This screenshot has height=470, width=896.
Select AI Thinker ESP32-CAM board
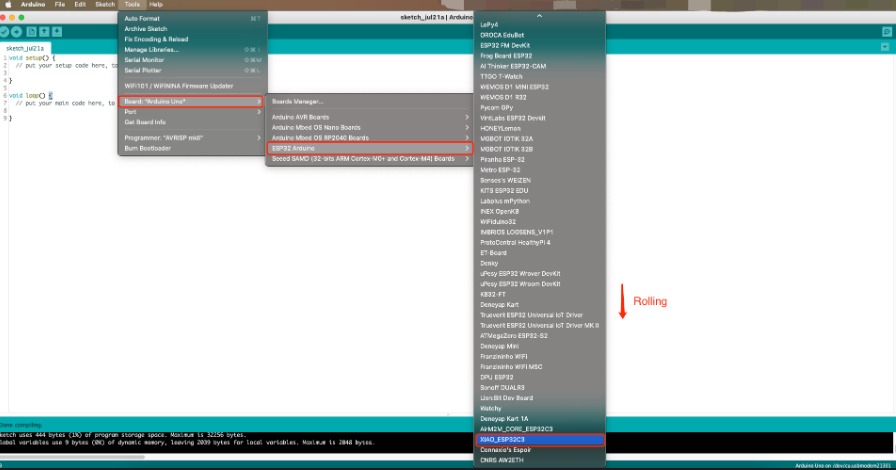(539, 66)
